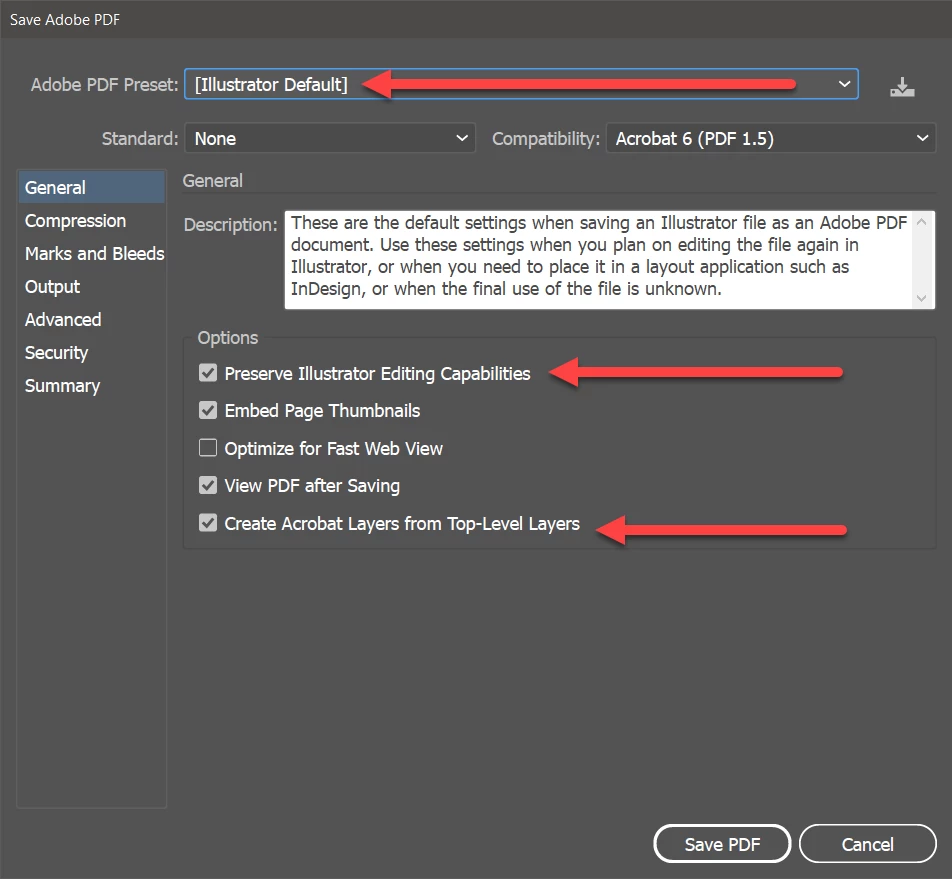Screen dimensions: 952x879
Task: Select the General category
Action: click(92, 187)
